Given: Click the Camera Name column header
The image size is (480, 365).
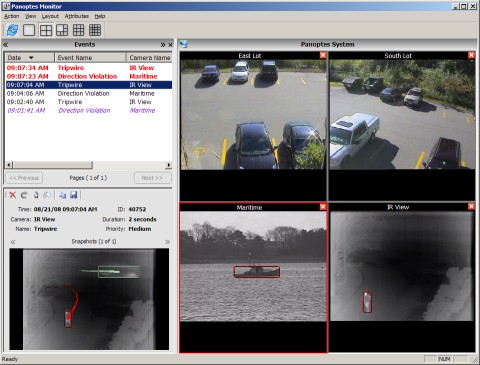Looking at the screenshot, I should click(149, 58).
